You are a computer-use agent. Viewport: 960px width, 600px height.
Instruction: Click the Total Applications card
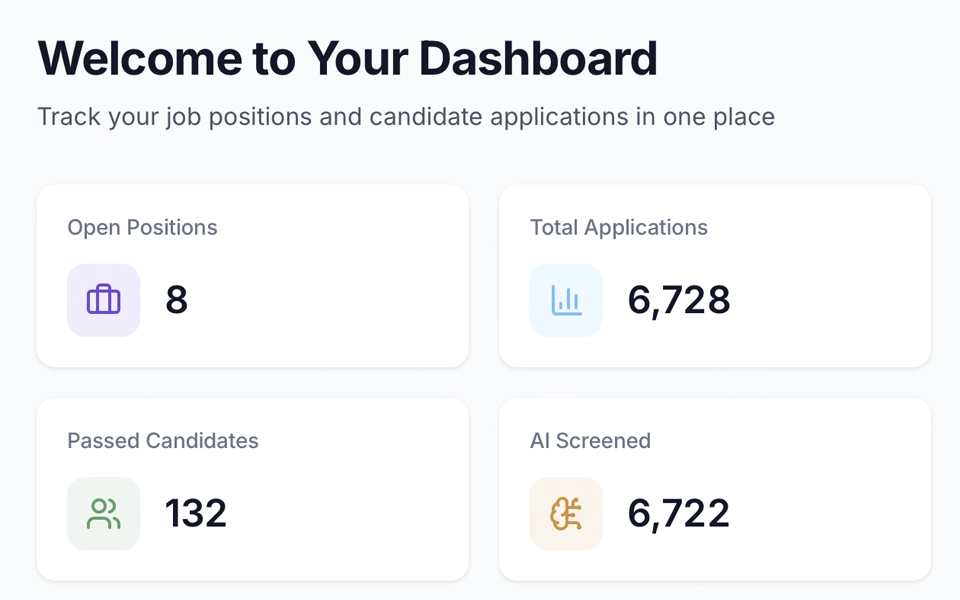715,275
